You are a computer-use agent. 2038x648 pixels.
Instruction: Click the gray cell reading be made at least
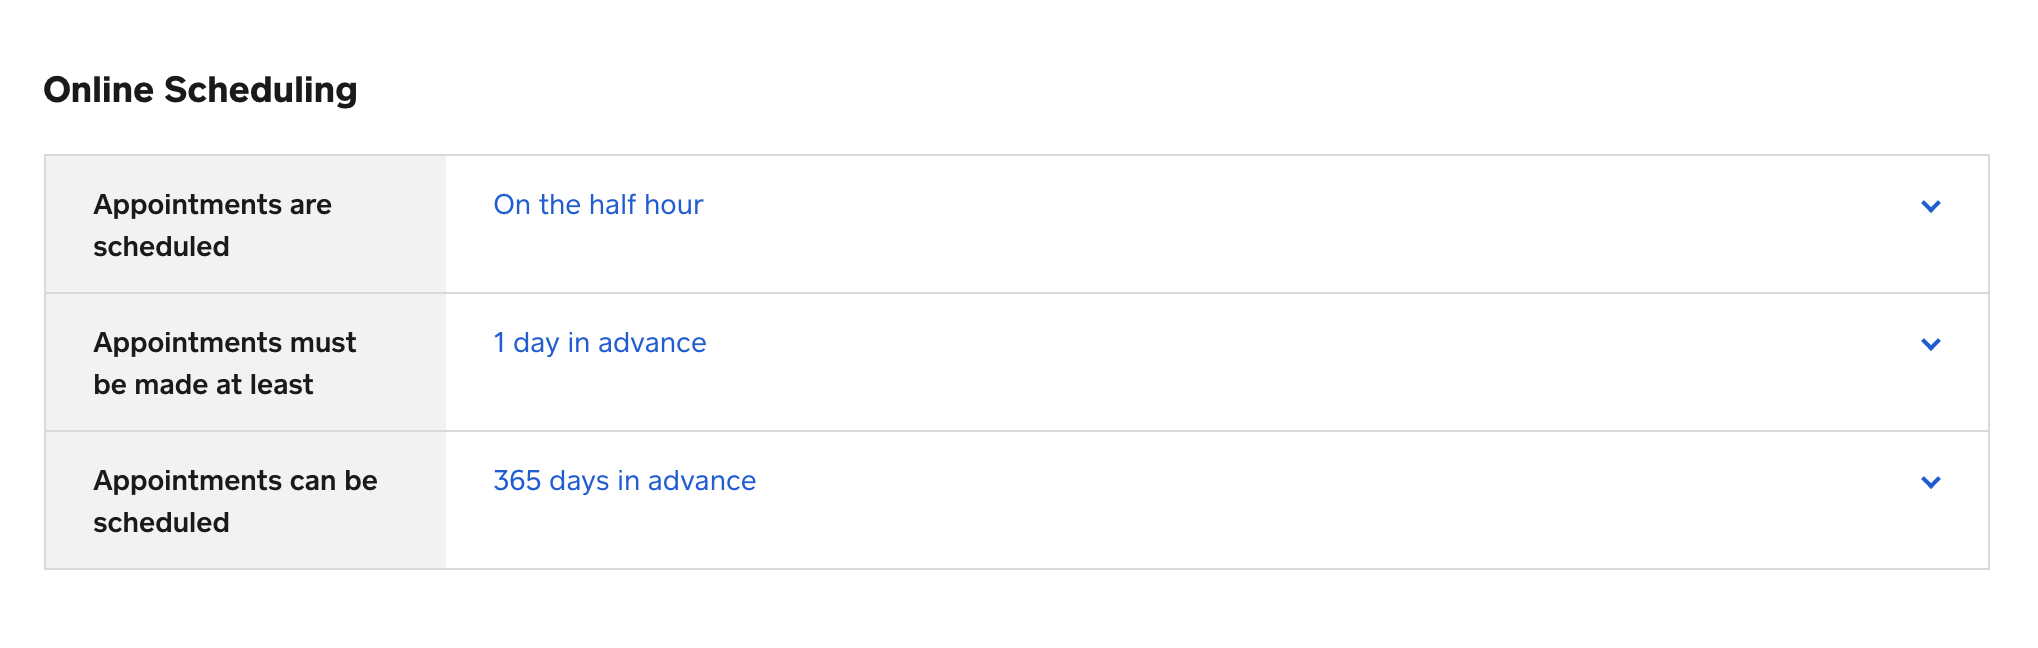tap(203, 385)
